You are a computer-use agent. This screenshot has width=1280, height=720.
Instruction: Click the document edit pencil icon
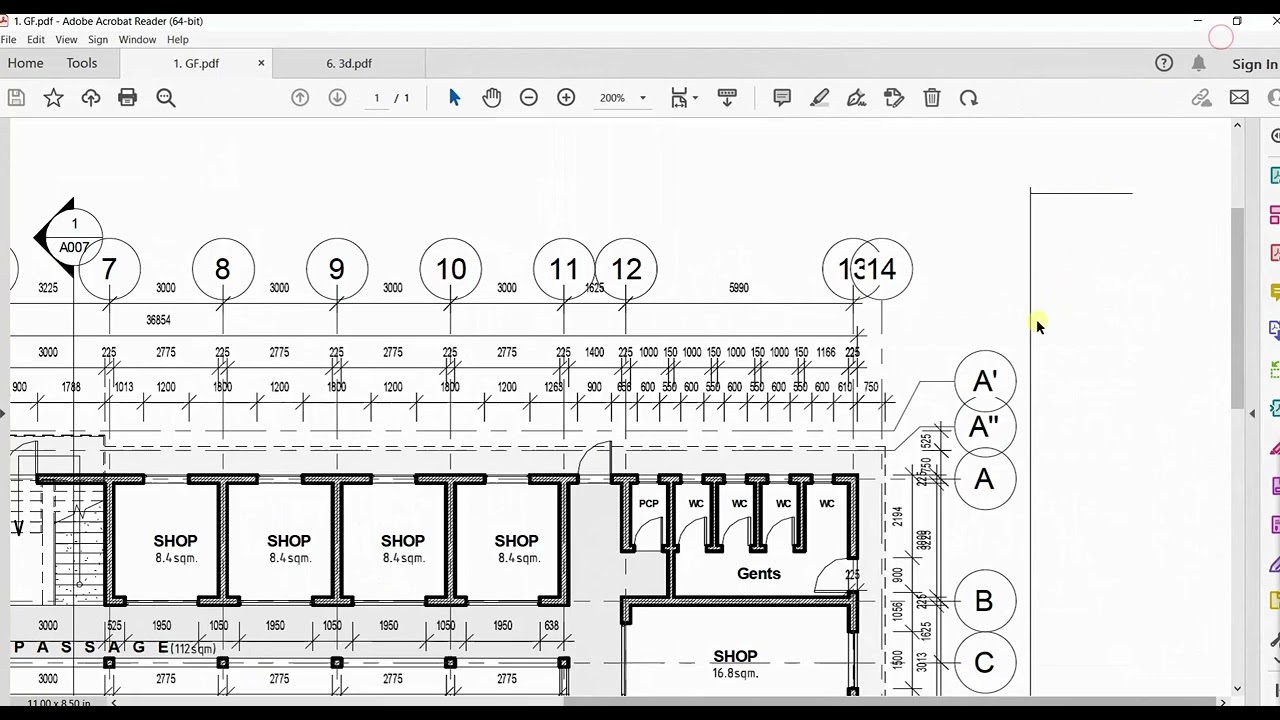click(x=894, y=98)
